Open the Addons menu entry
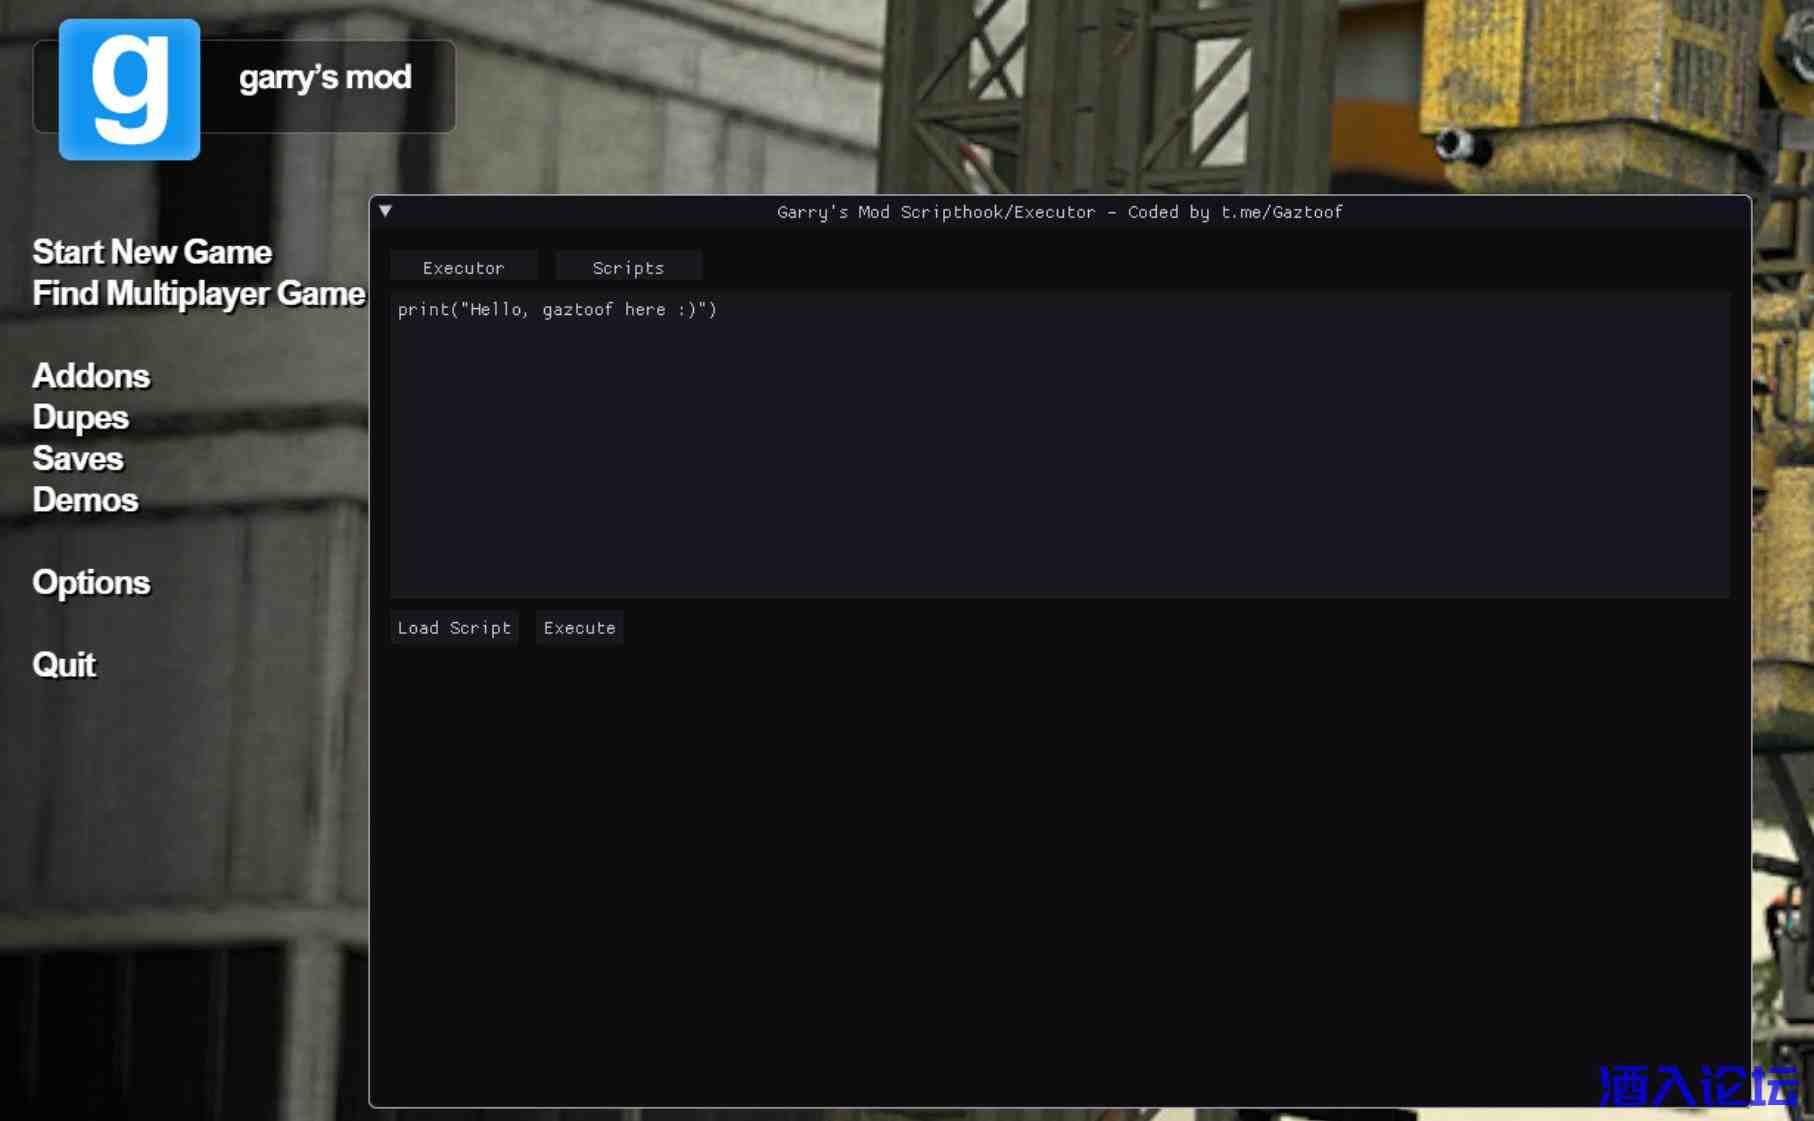Viewport: 1814px width, 1121px height. [91, 376]
